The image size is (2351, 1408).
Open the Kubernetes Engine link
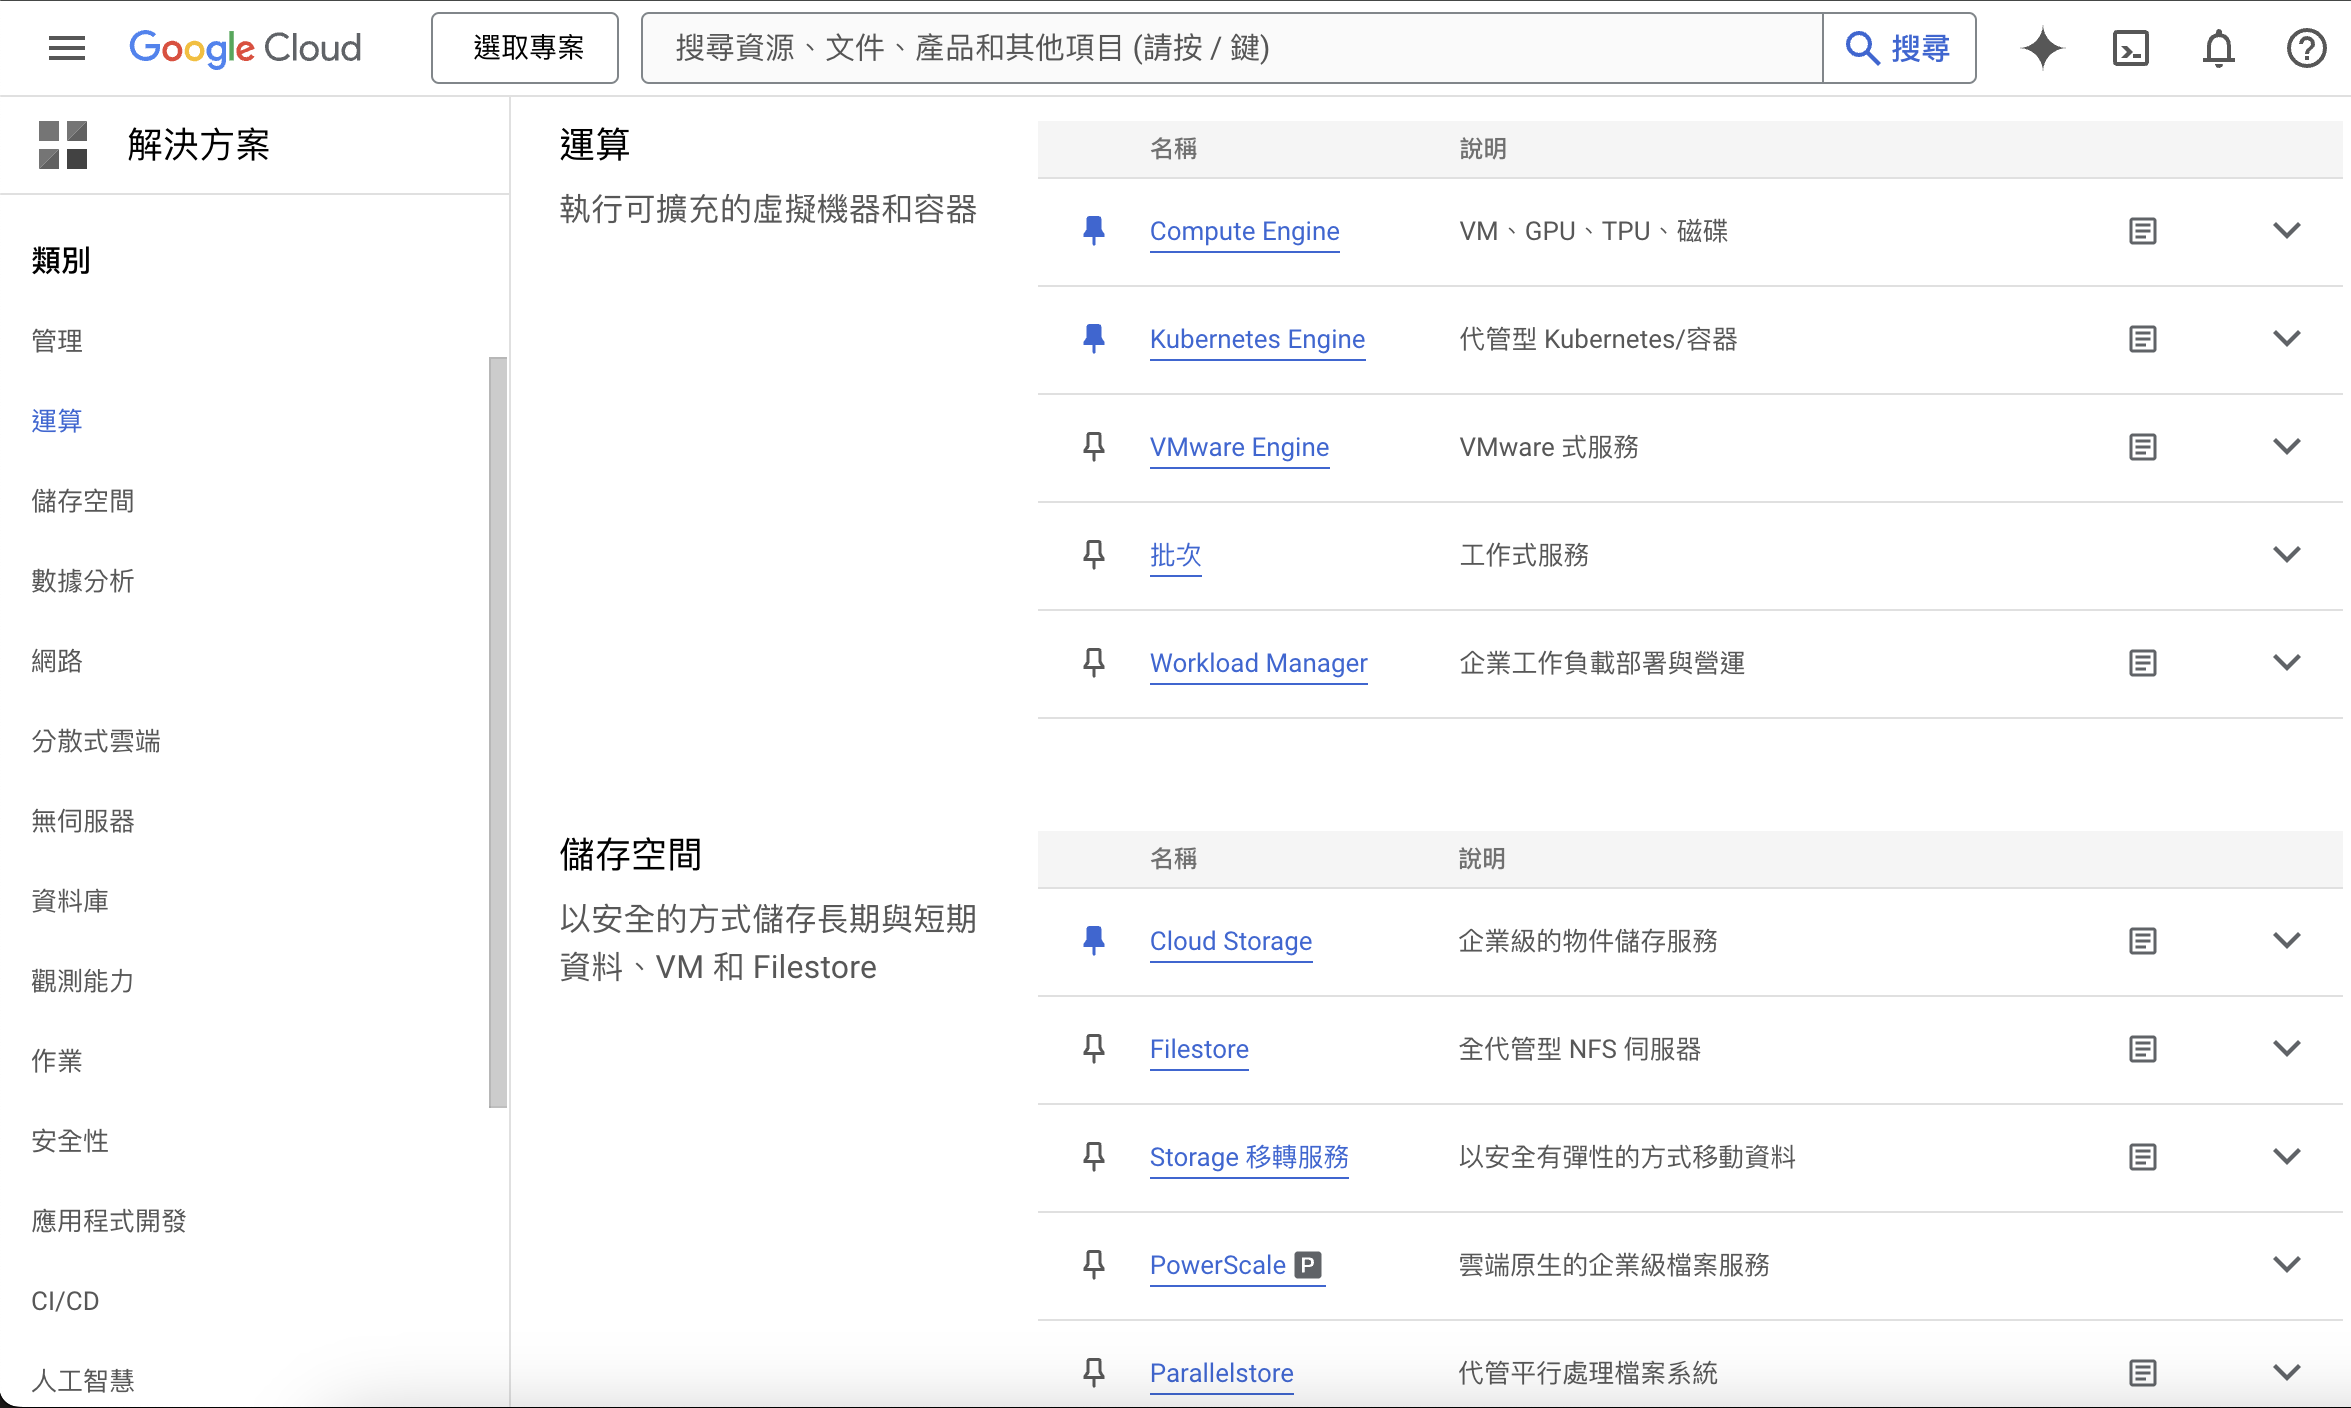tap(1257, 339)
